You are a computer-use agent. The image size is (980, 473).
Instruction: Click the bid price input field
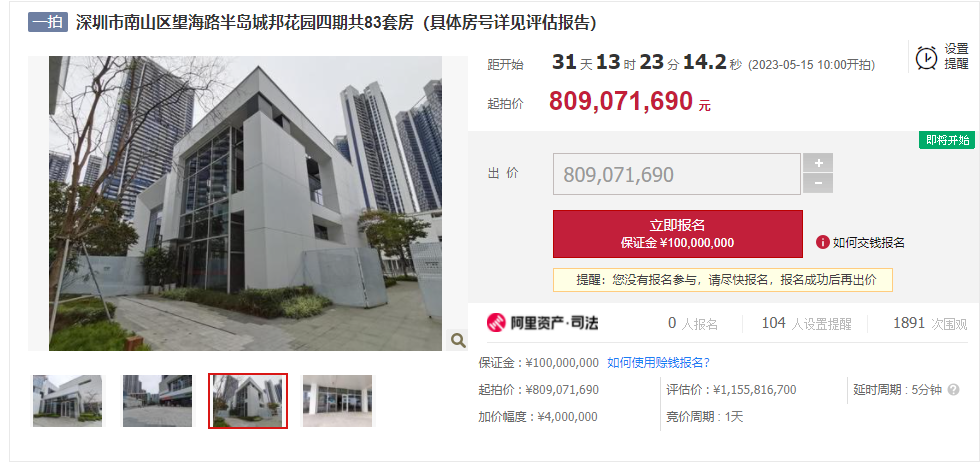click(x=677, y=174)
